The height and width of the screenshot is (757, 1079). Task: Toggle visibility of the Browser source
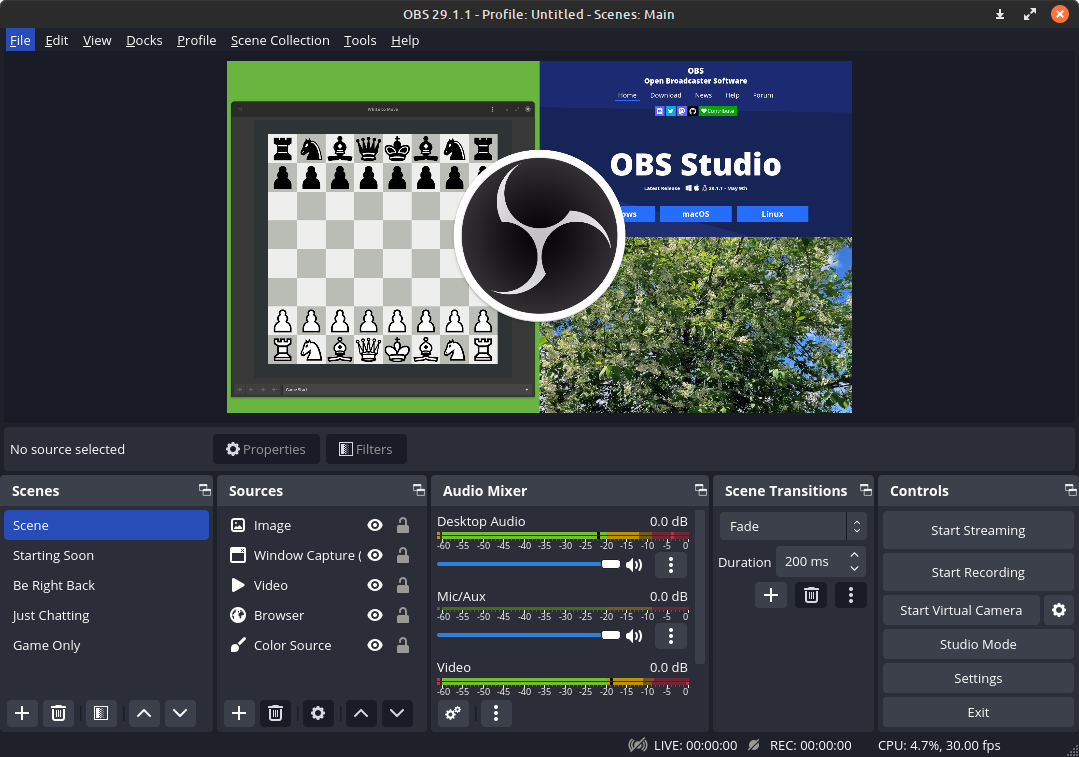click(375, 615)
